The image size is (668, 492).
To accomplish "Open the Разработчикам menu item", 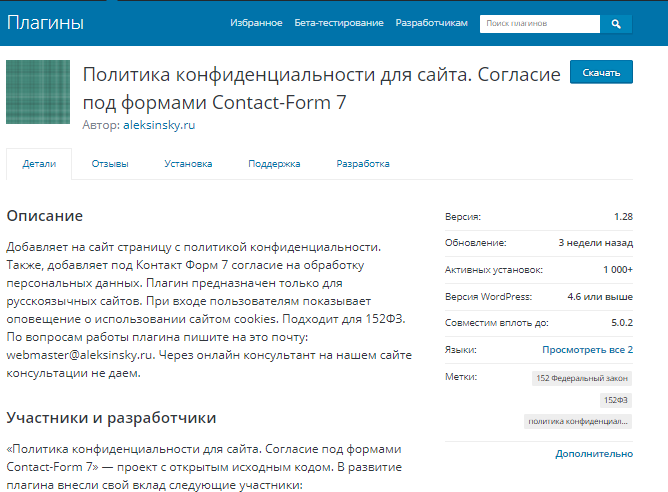I will tap(431, 23).
